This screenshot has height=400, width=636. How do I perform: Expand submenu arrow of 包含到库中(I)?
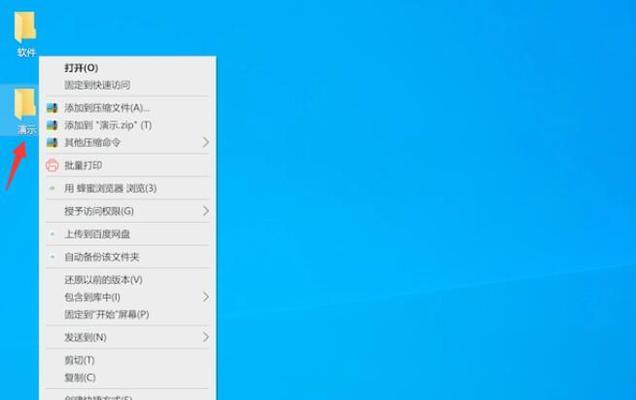[206, 297]
